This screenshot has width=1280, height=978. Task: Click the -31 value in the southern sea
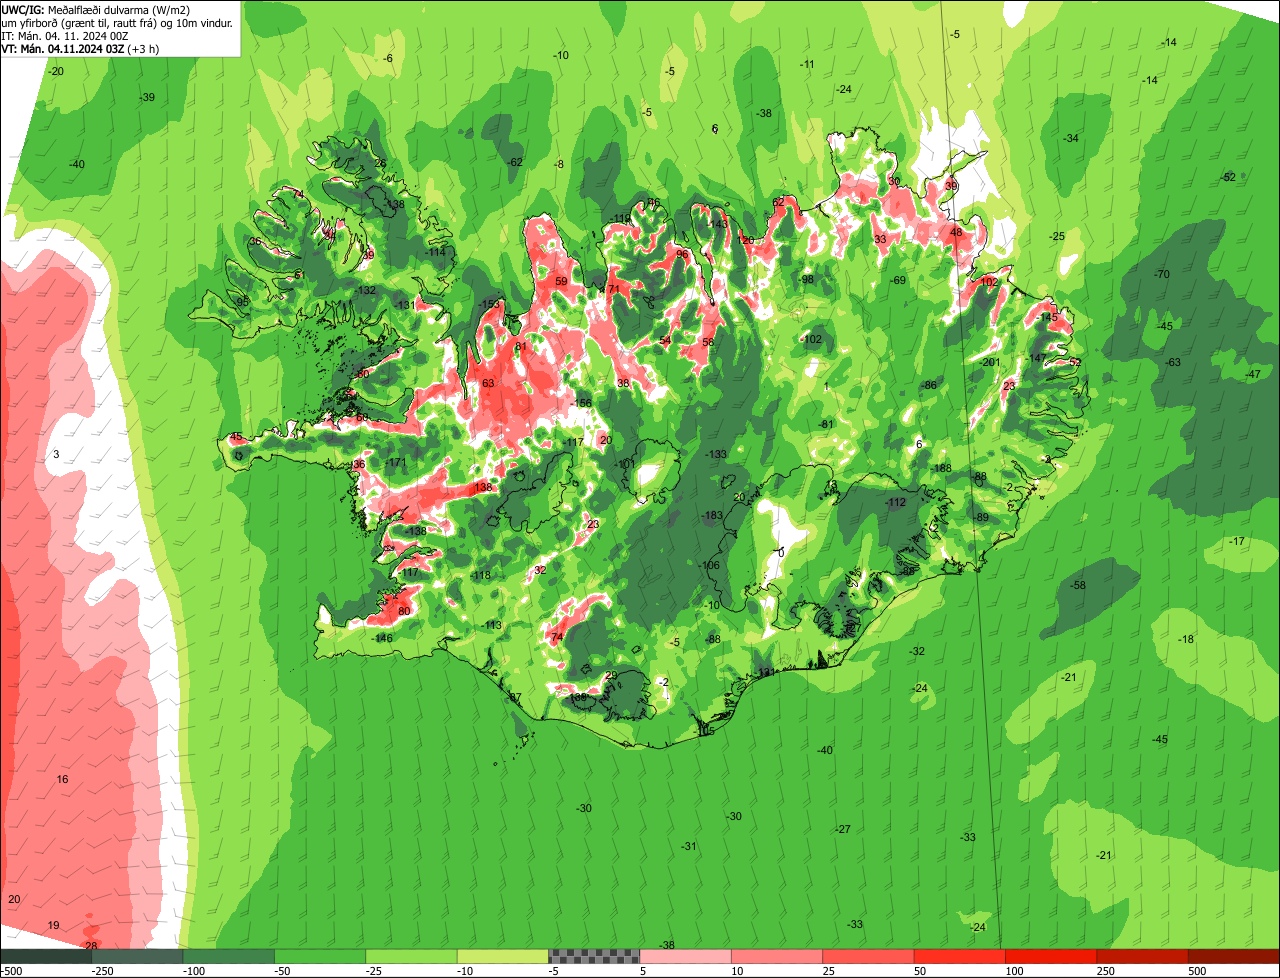tap(689, 846)
